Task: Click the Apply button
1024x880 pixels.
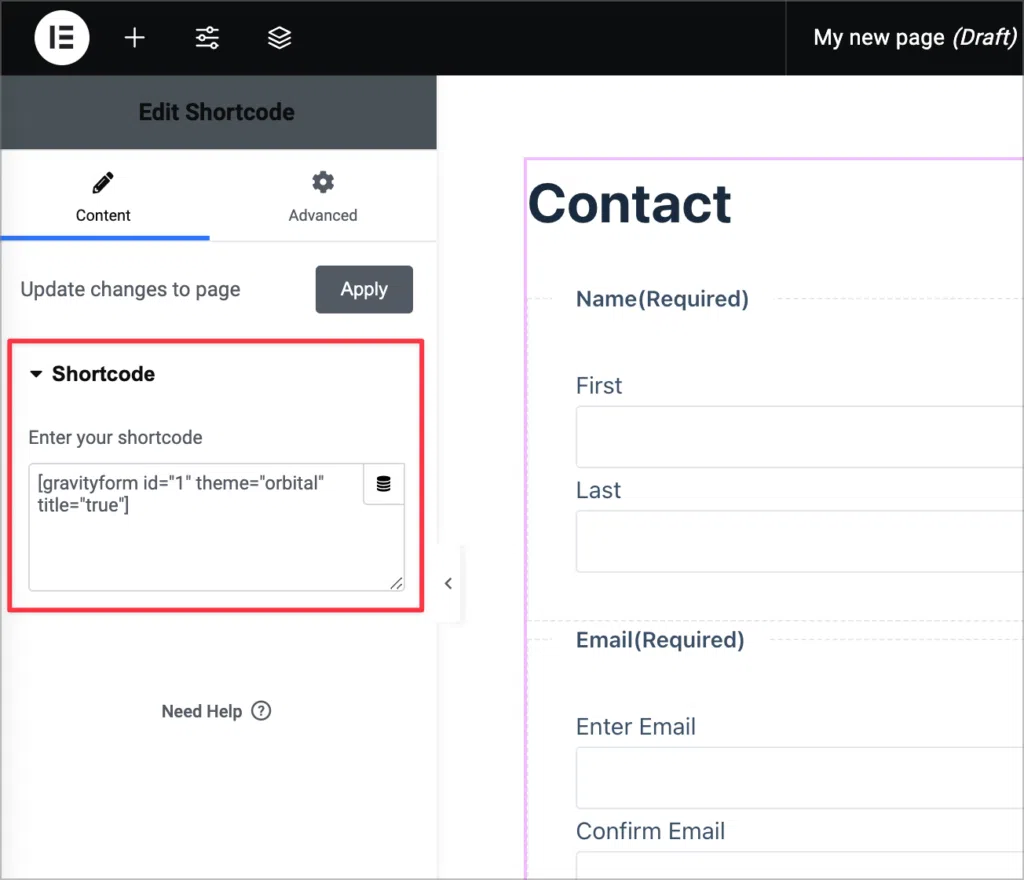Action: [x=364, y=289]
